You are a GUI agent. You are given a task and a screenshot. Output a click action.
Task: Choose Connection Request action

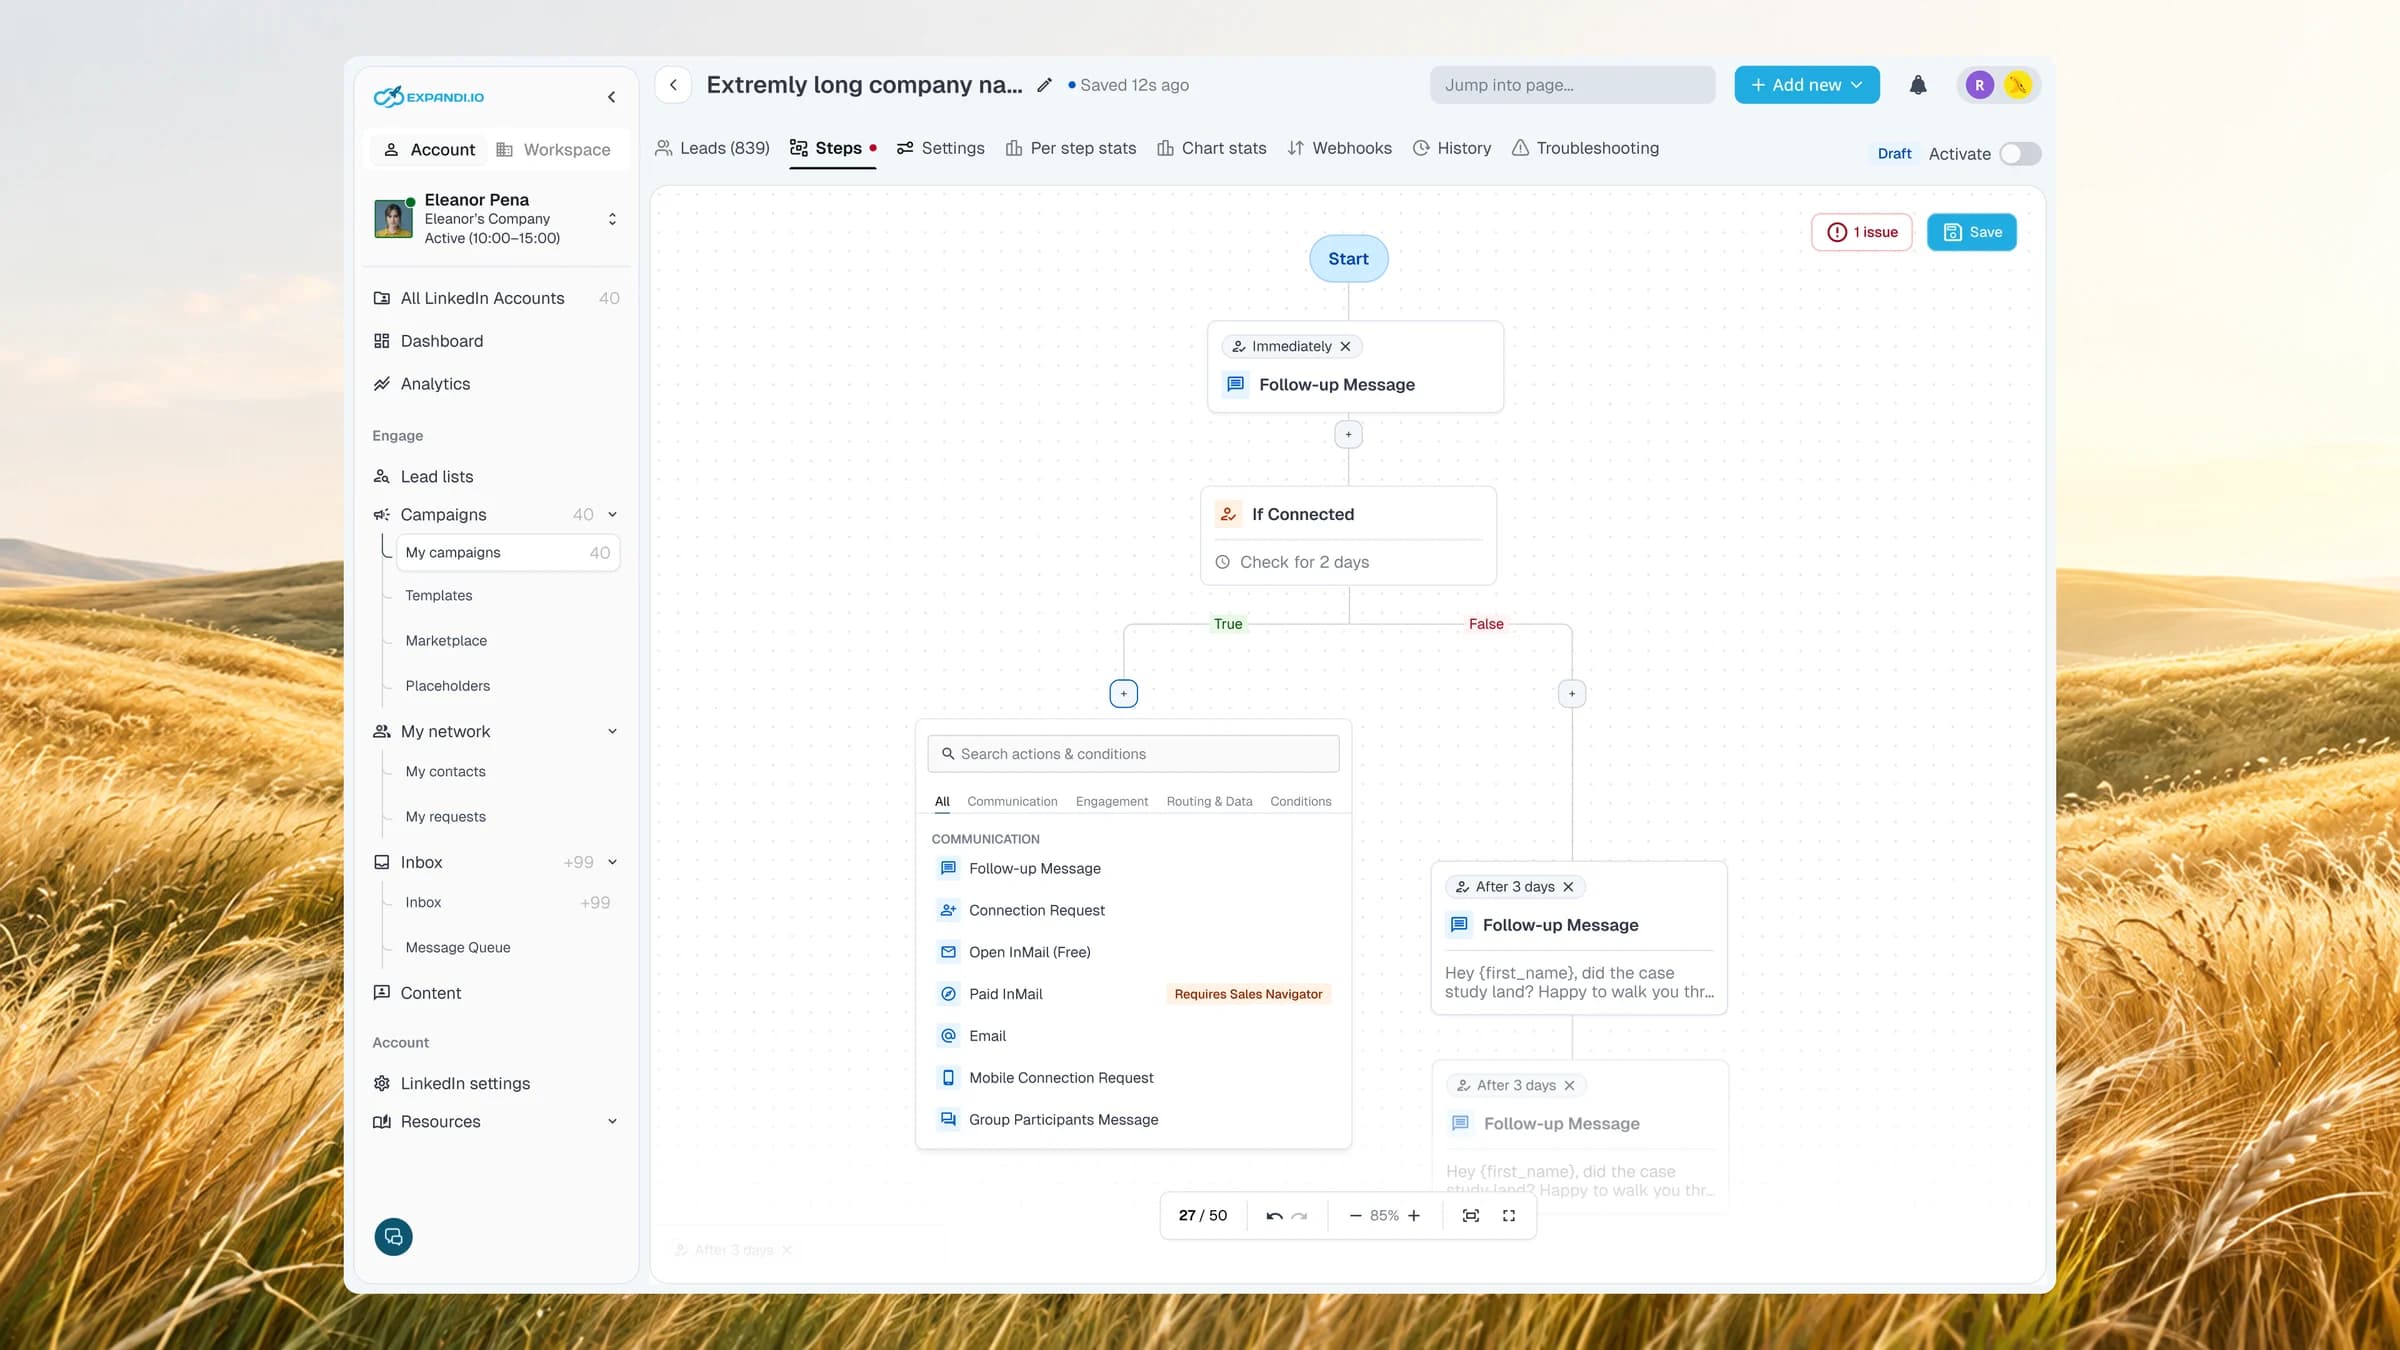pos(1133,911)
